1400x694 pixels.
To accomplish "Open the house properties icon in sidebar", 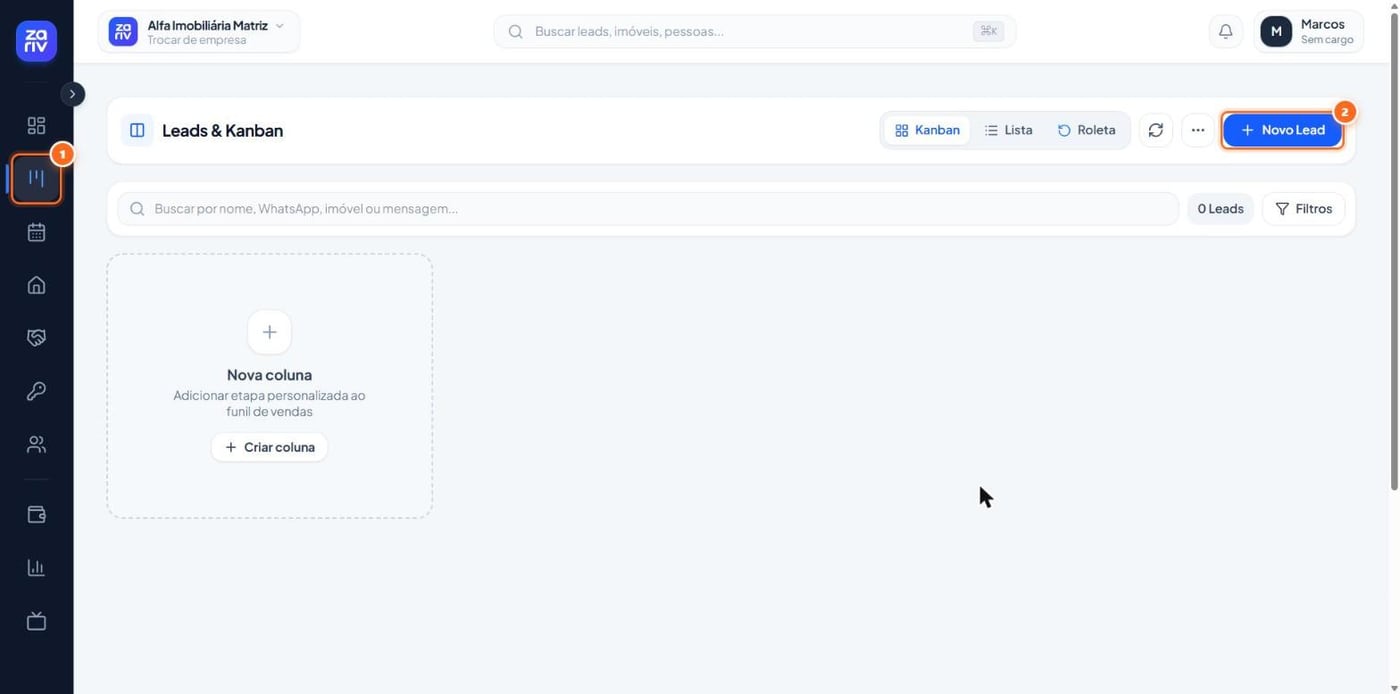I will (36, 285).
